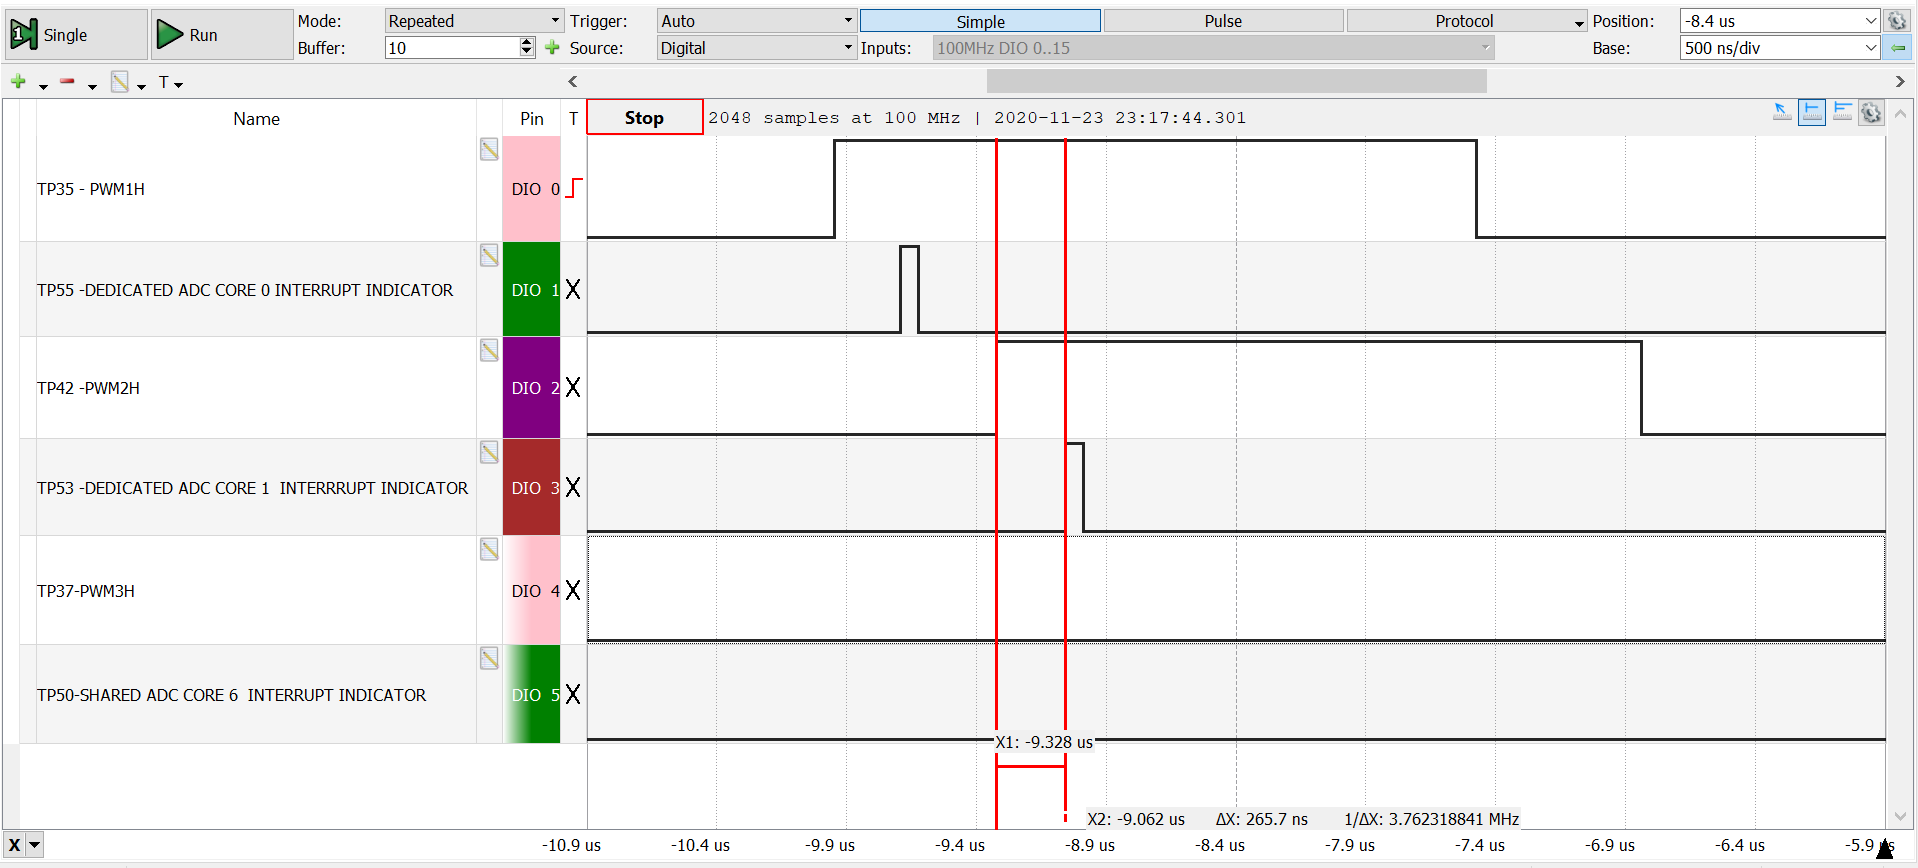Switch to the Simple trigger tab
Screen dimensions: 1918x868
980,21
